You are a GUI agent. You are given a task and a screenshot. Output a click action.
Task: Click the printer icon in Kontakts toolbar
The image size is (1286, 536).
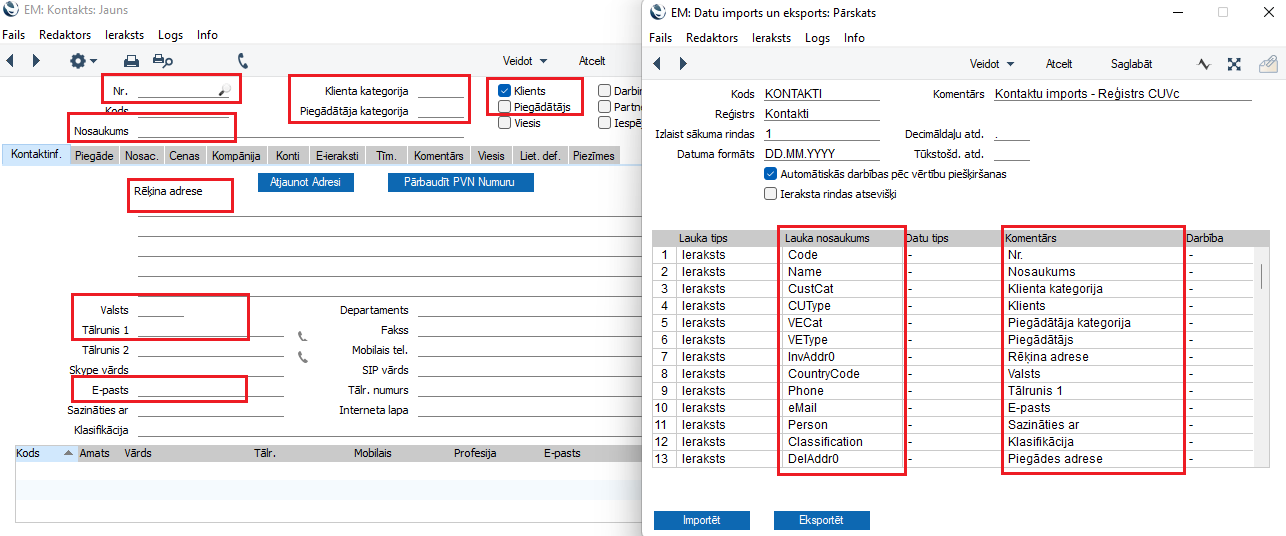(131, 61)
